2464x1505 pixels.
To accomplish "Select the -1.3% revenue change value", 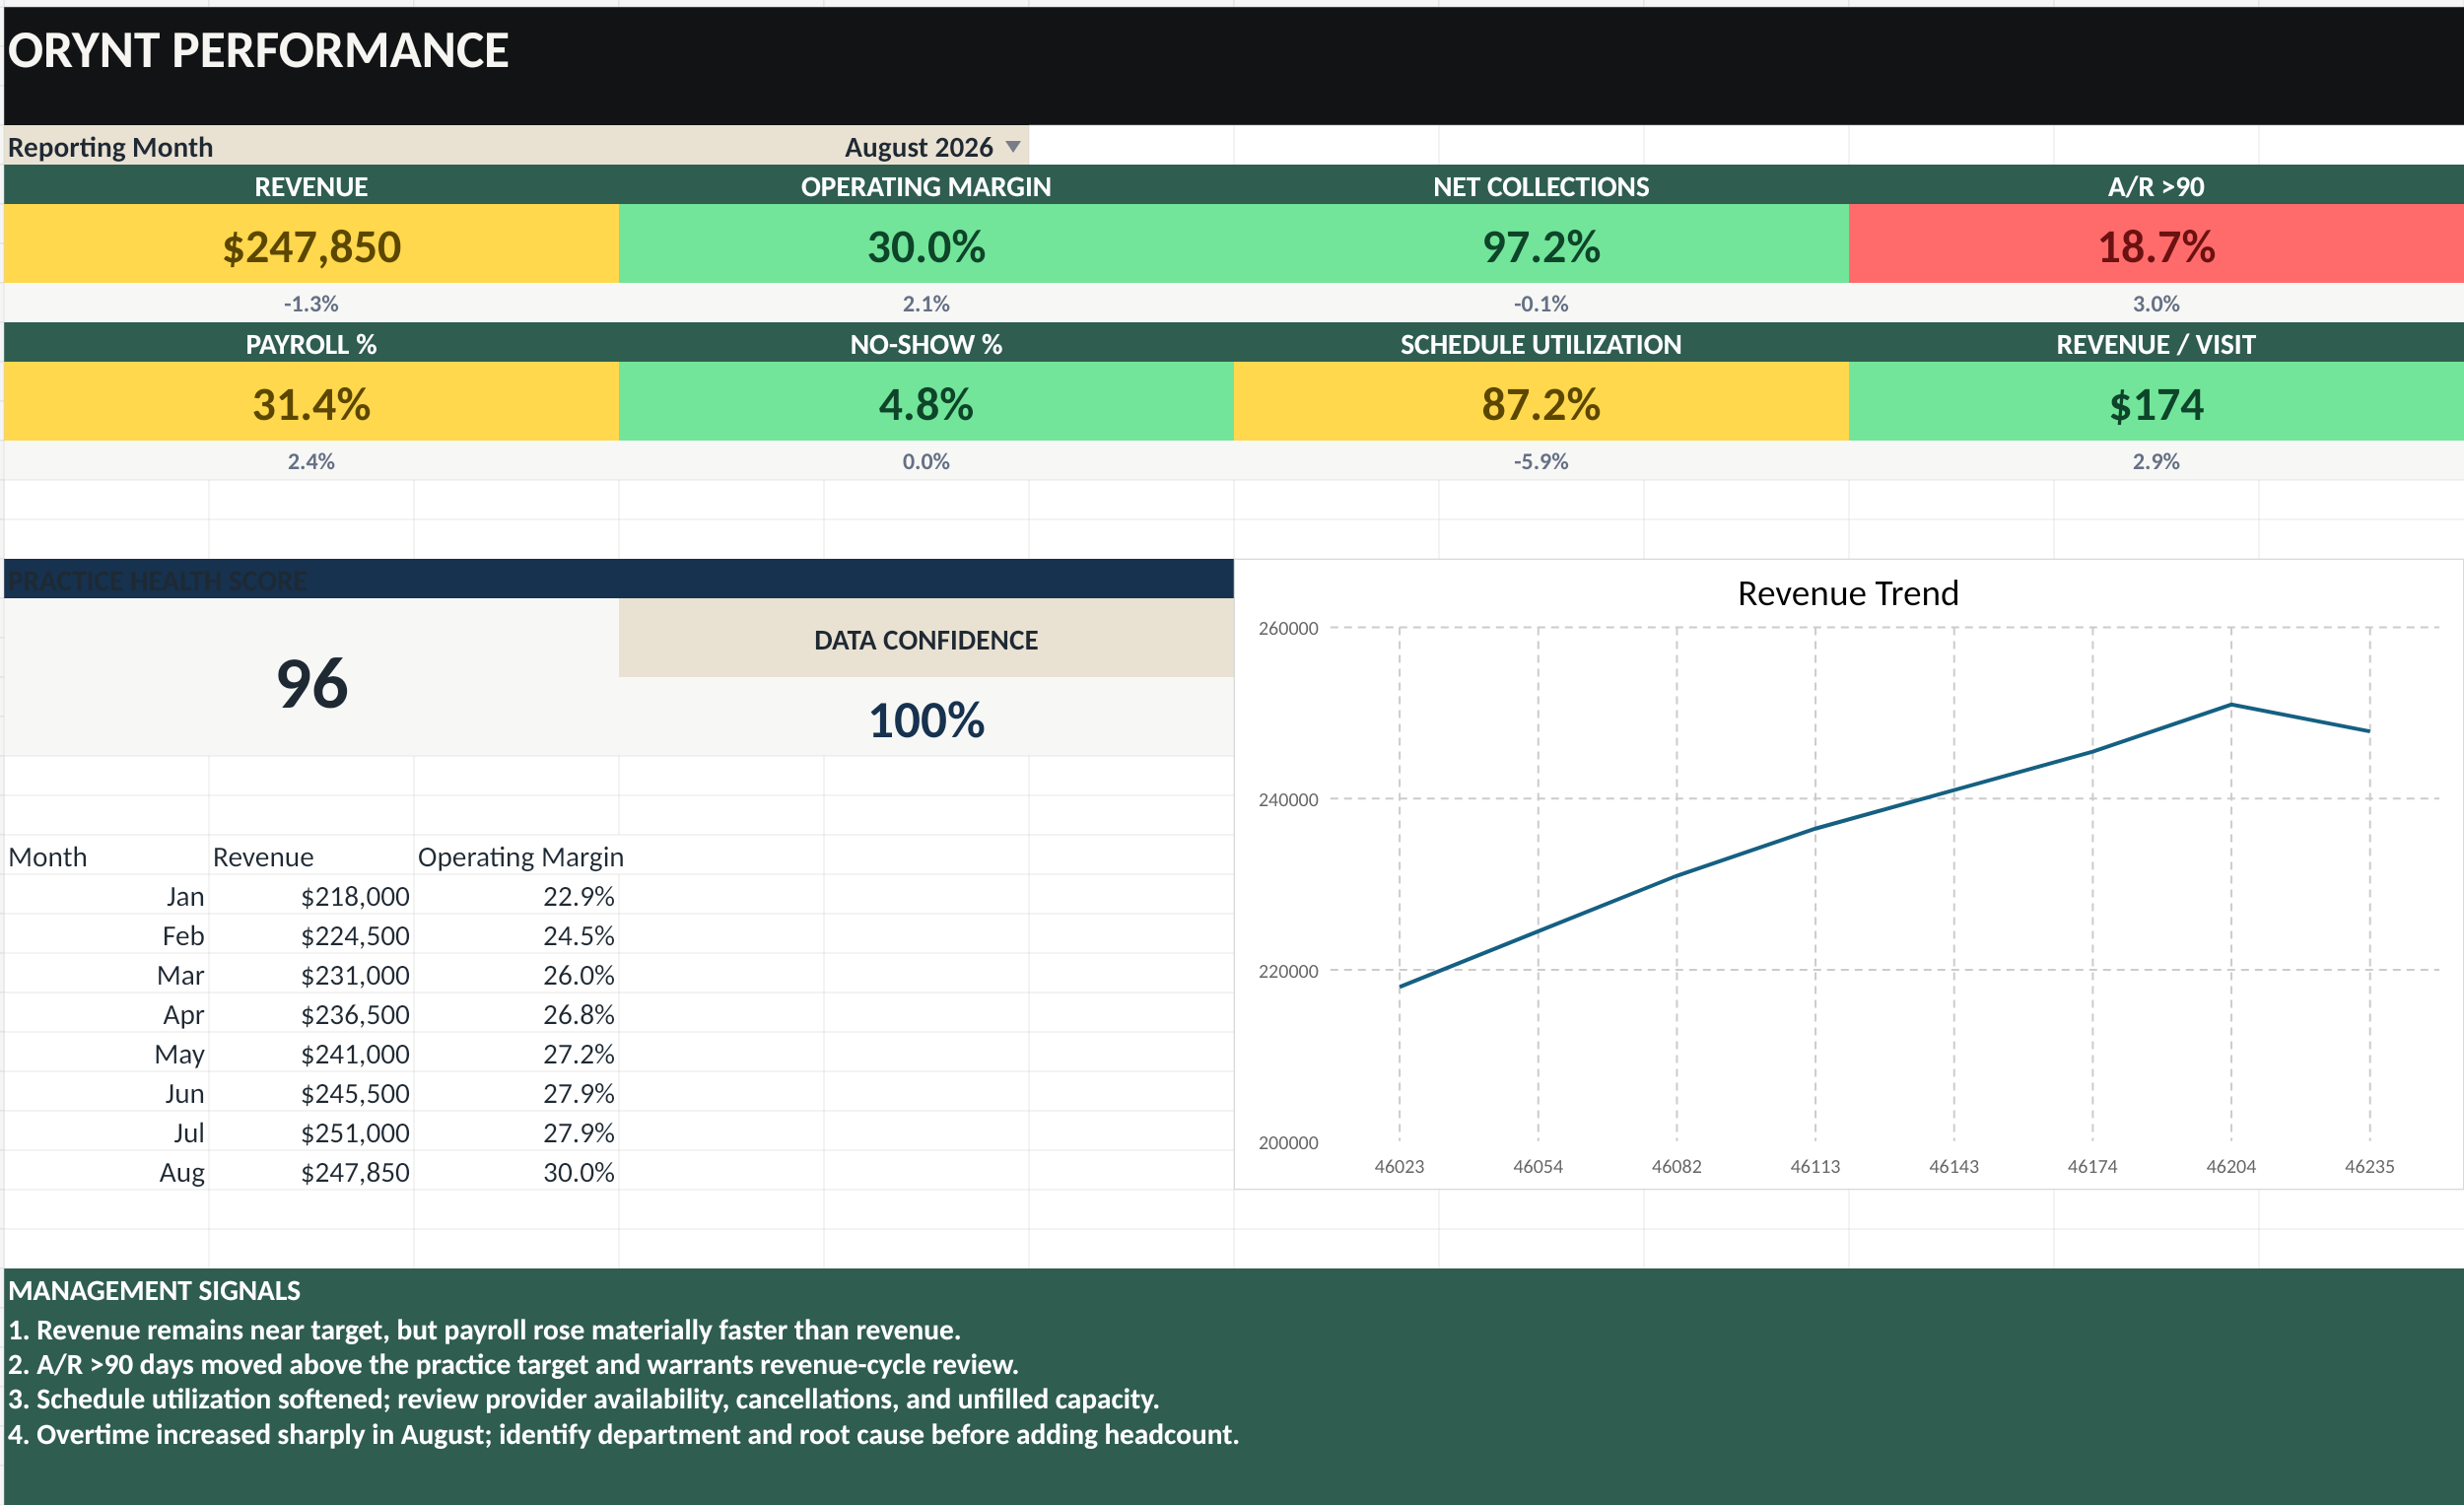I will pos(311,303).
